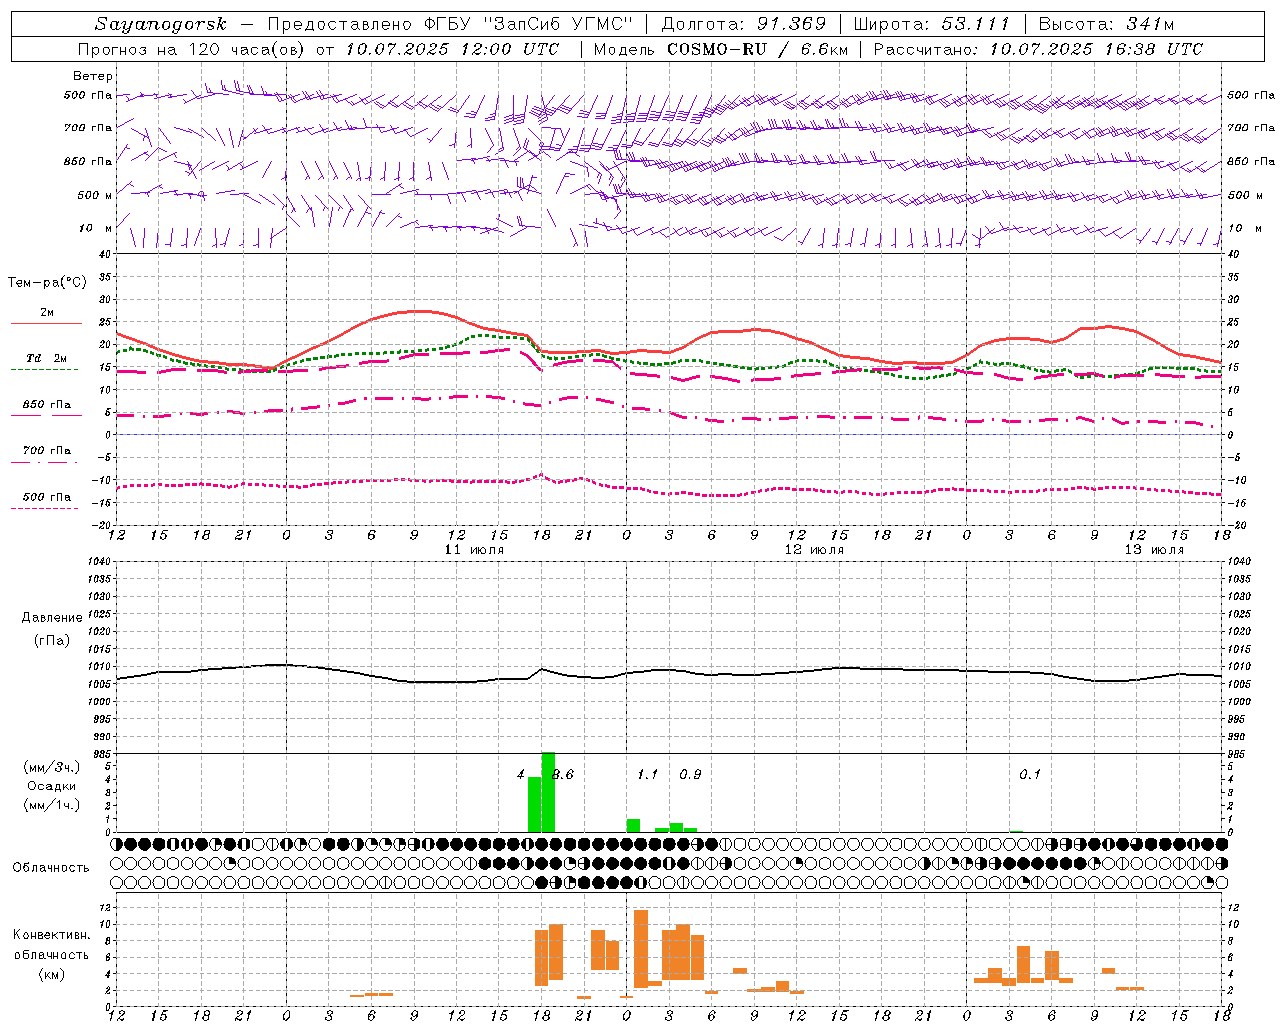Click the right 850 гПа wind level label
Viewport: 1280px width, 1024px height.
point(1251,161)
